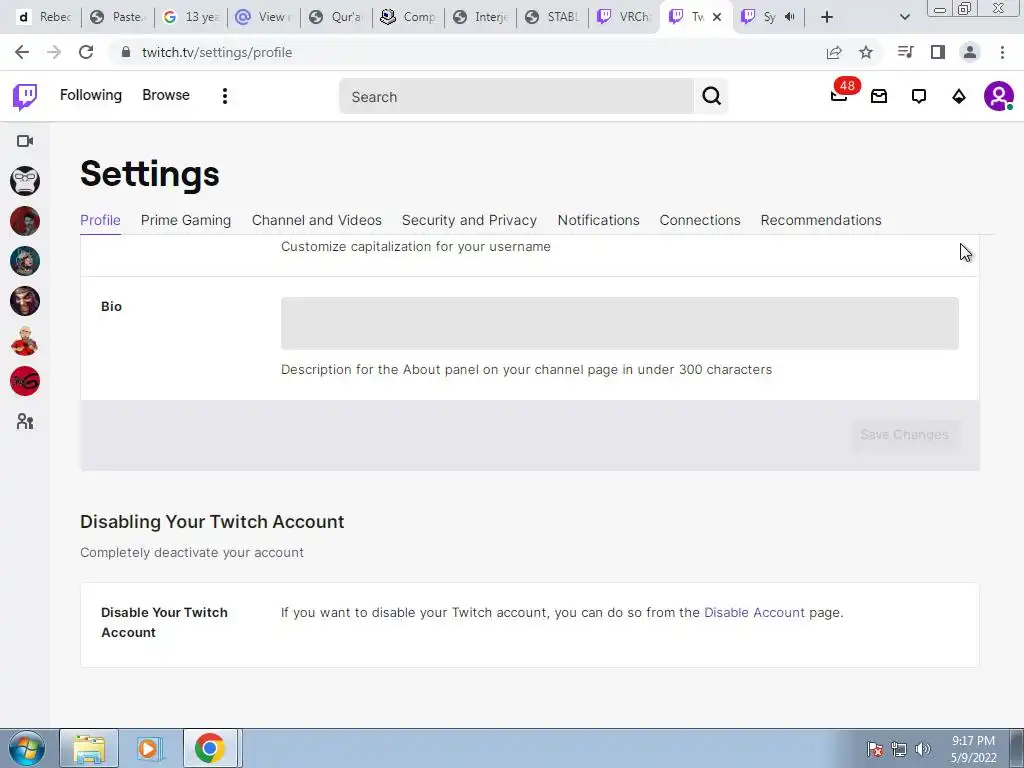Viewport: 1024px width, 768px height.
Task: Click the site lock icon in address bar
Action: [x=126, y=52]
